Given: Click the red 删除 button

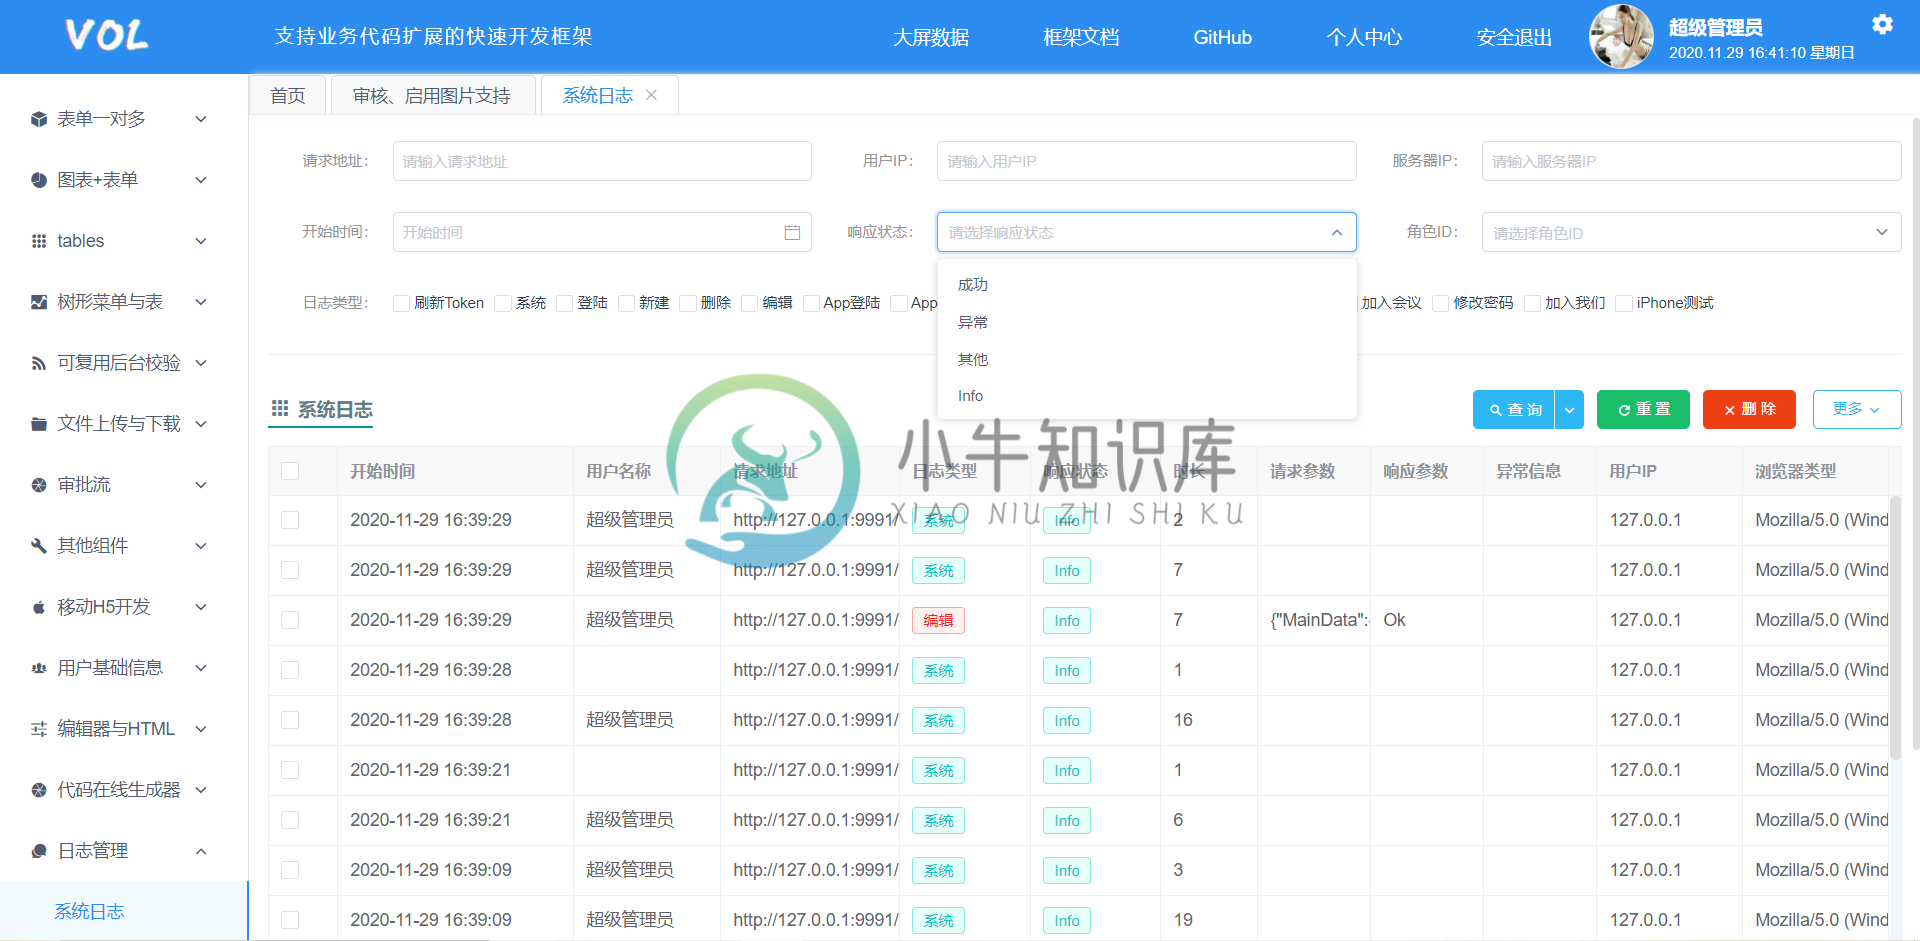Looking at the screenshot, I should click(1749, 409).
